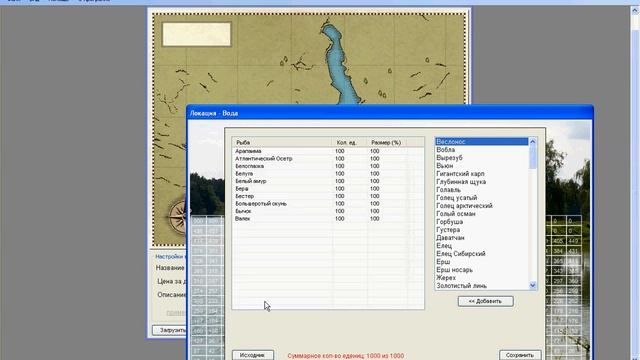Click the 'Кол. ед.' column header
This screenshot has height=360, width=640.
point(349,142)
